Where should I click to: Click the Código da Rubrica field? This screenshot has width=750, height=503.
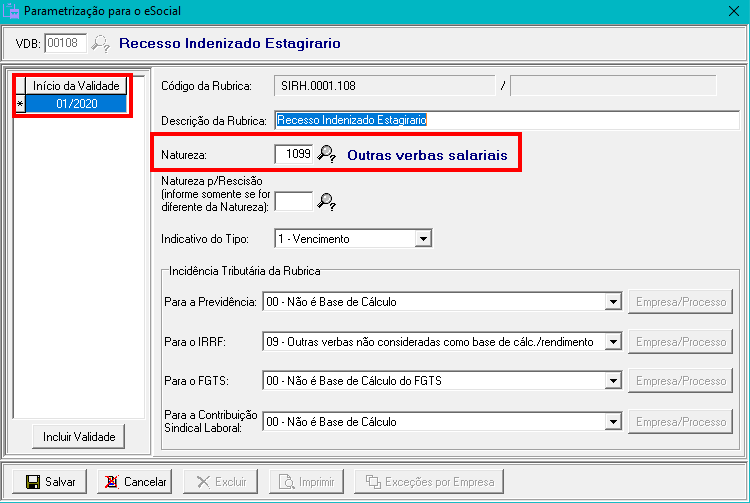384,86
